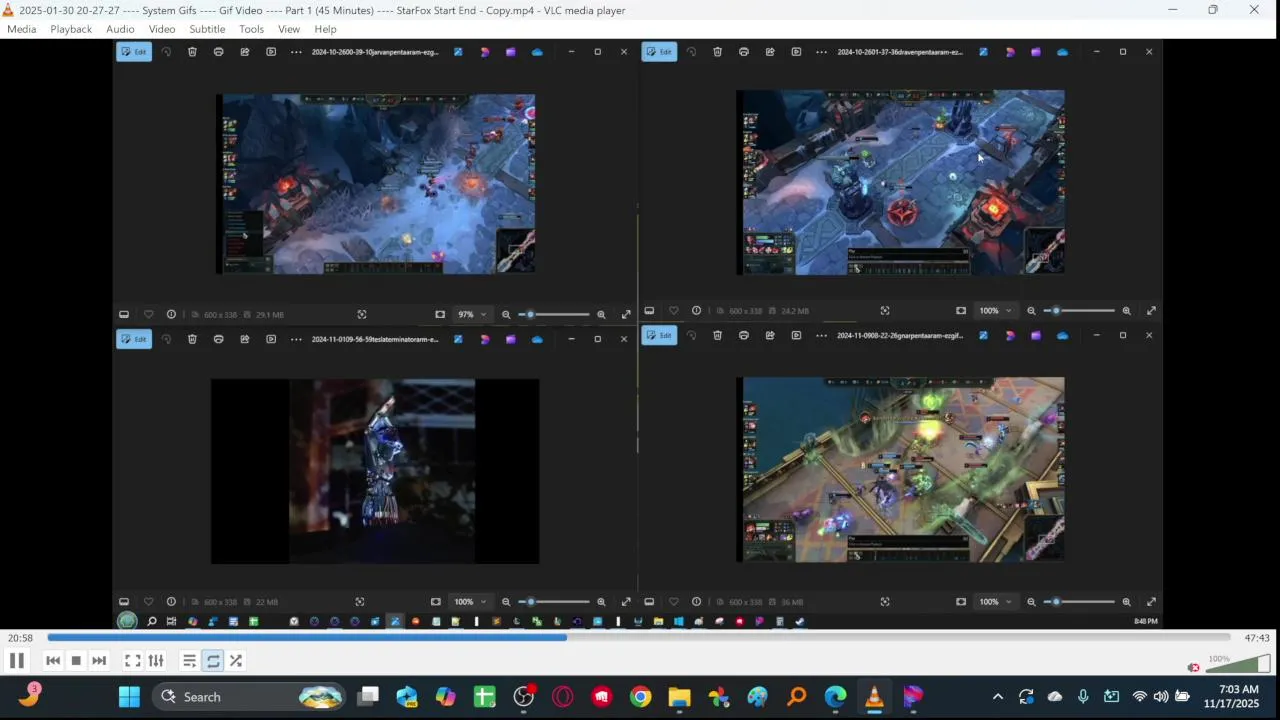Click the microphone tray icon
1280x720 pixels.
point(1083,697)
